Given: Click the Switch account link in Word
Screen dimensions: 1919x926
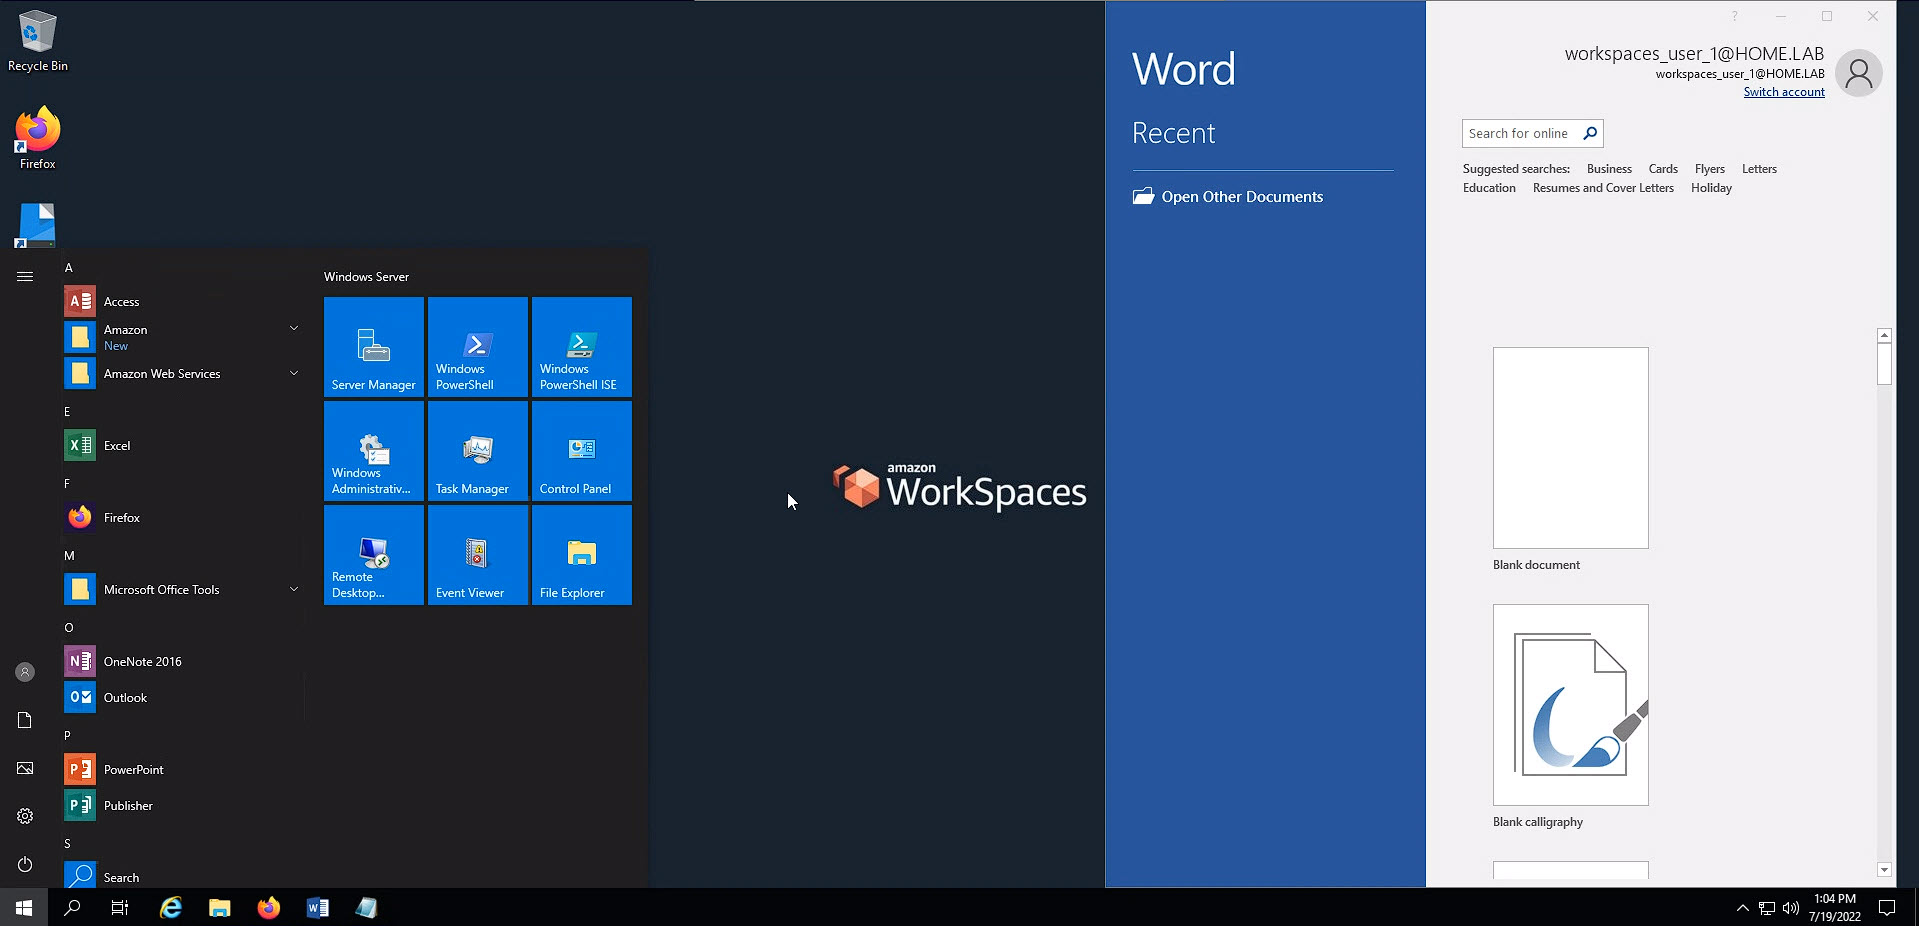Looking at the screenshot, I should (x=1783, y=91).
